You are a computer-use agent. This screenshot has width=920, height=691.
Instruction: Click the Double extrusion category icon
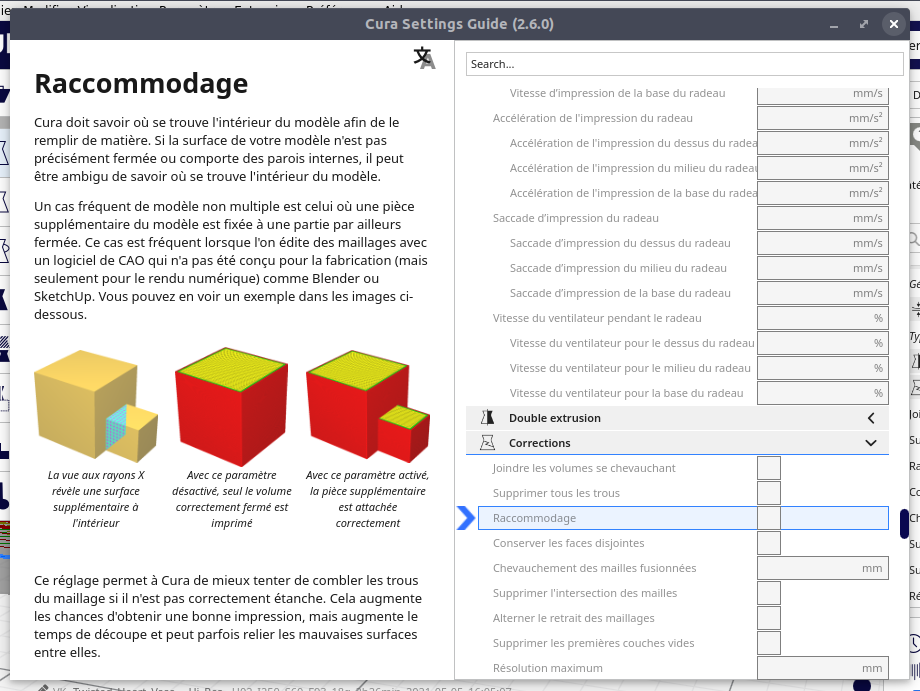pyautogui.click(x=488, y=418)
